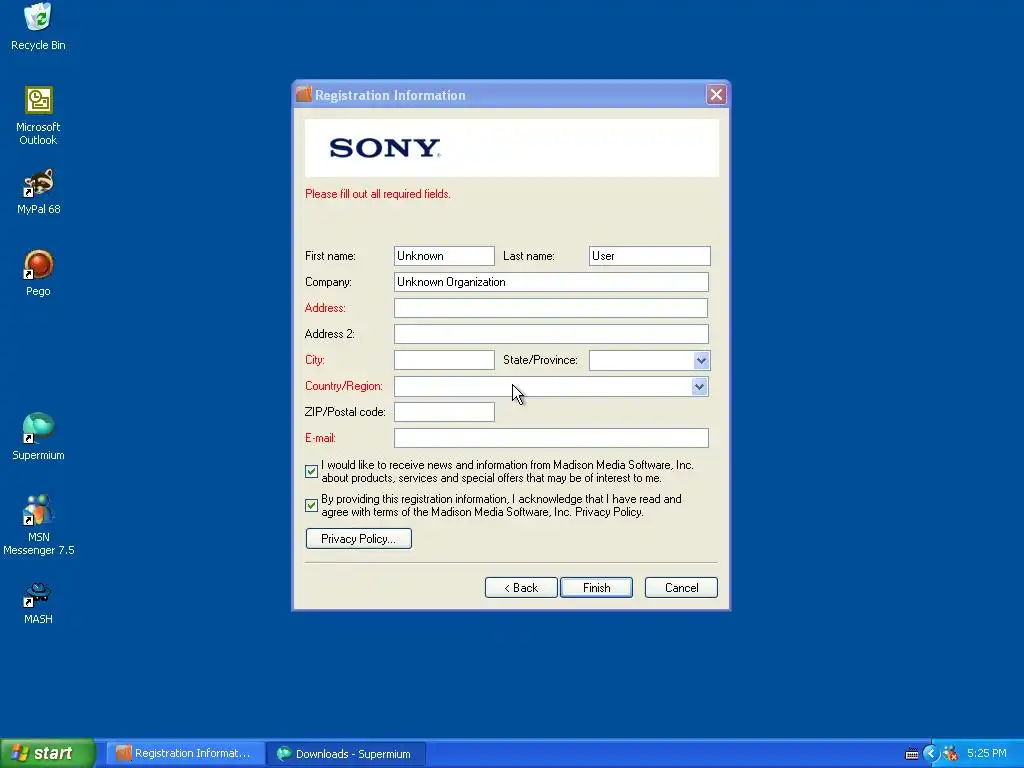Click into the ZIP/Postal code field
This screenshot has height=768, width=1024.
444,412
